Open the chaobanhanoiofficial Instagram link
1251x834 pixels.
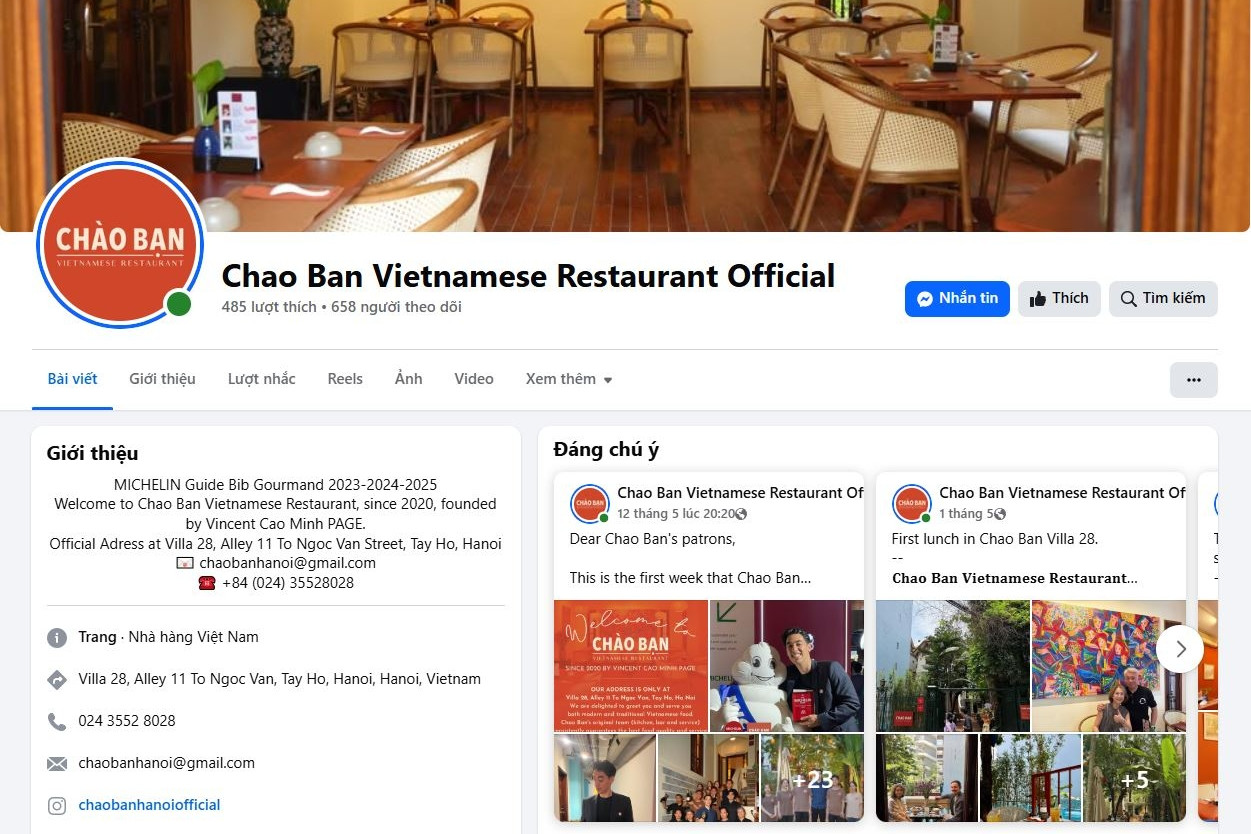coord(149,805)
